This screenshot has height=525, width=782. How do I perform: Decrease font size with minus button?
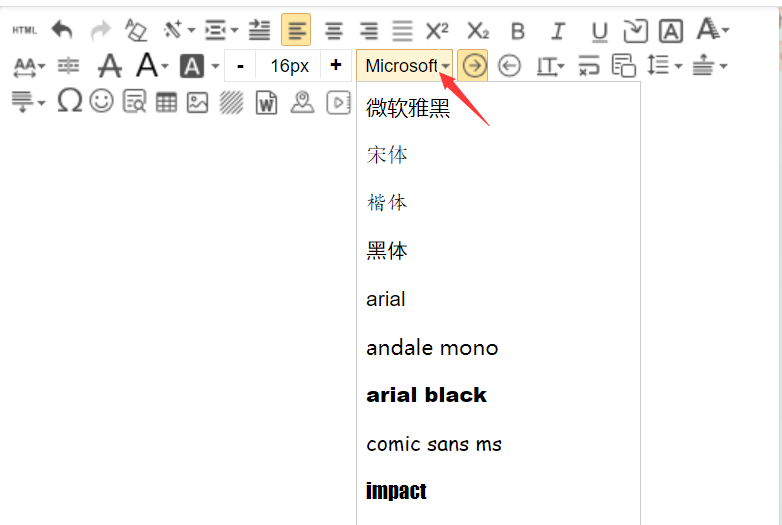[x=240, y=66]
